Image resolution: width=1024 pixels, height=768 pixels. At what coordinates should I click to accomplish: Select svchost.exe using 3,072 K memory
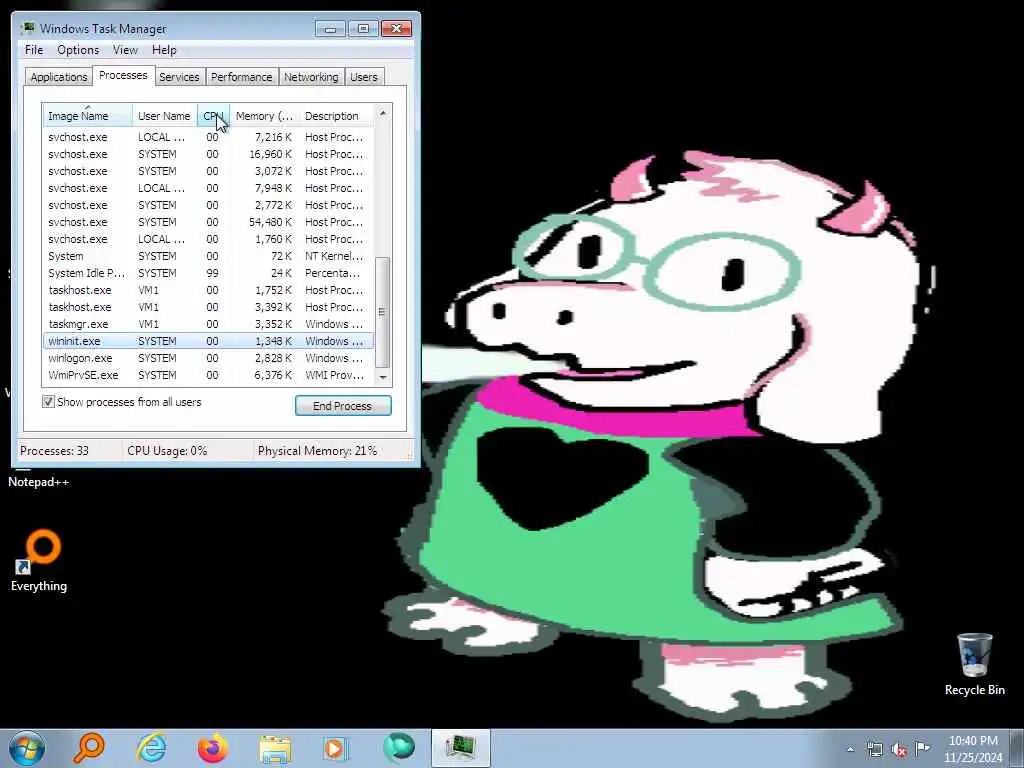click(208, 171)
